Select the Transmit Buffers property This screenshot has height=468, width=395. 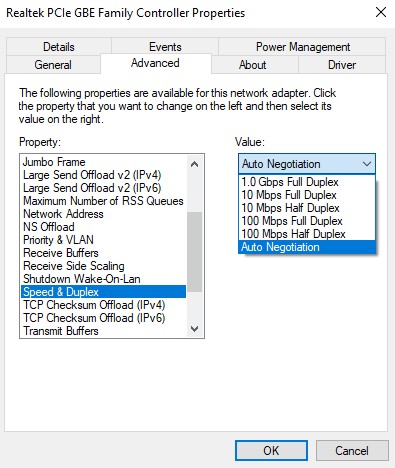[x=103, y=331]
